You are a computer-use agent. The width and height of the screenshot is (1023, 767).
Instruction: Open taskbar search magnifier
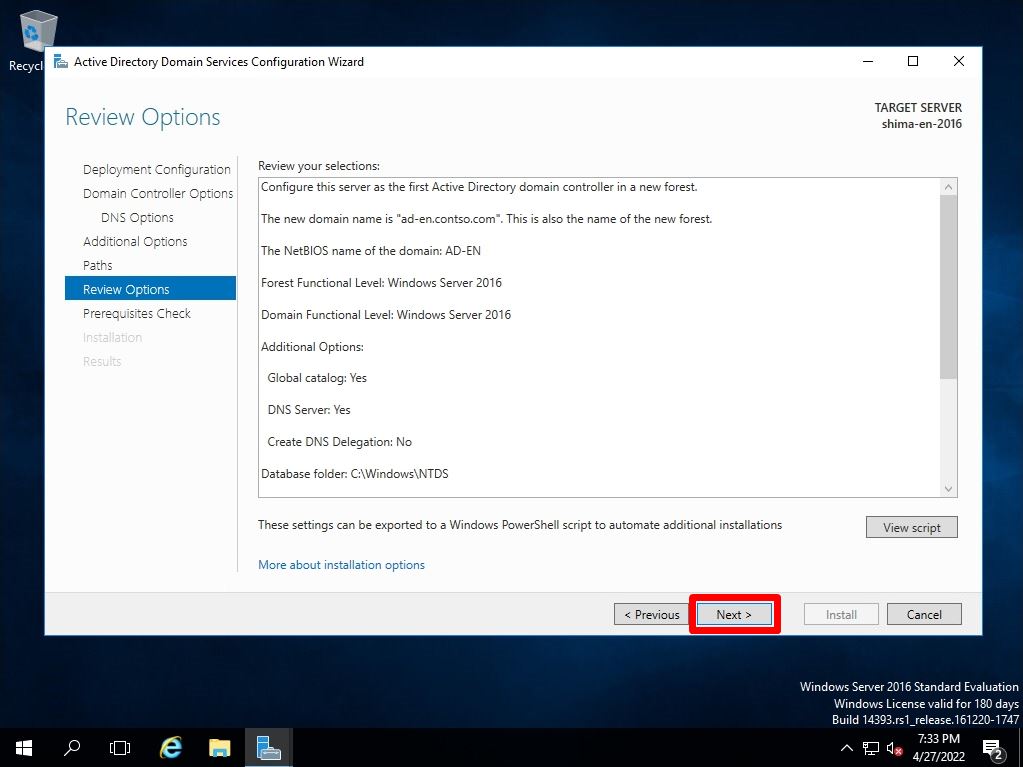point(72,747)
